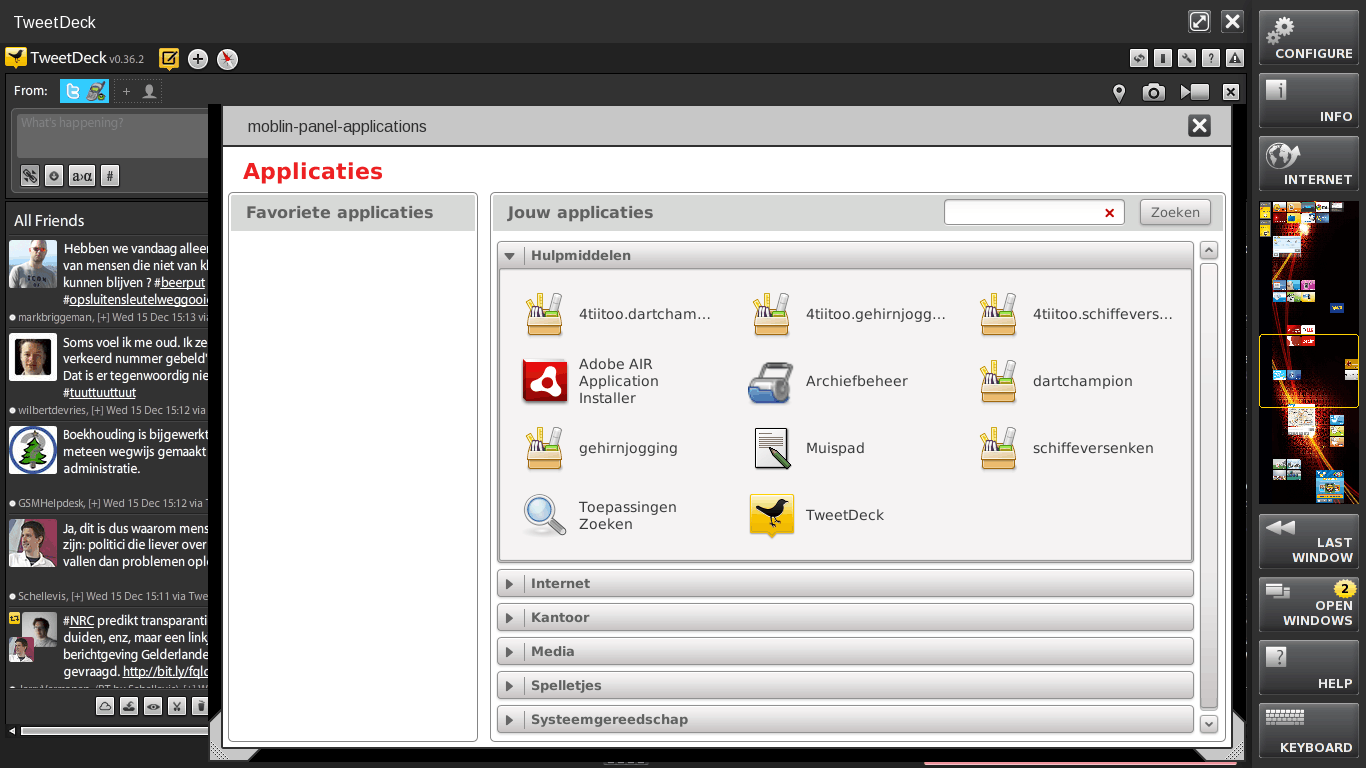Open the INFO panel
This screenshot has height=768, width=1366.
click(1309, 101)
